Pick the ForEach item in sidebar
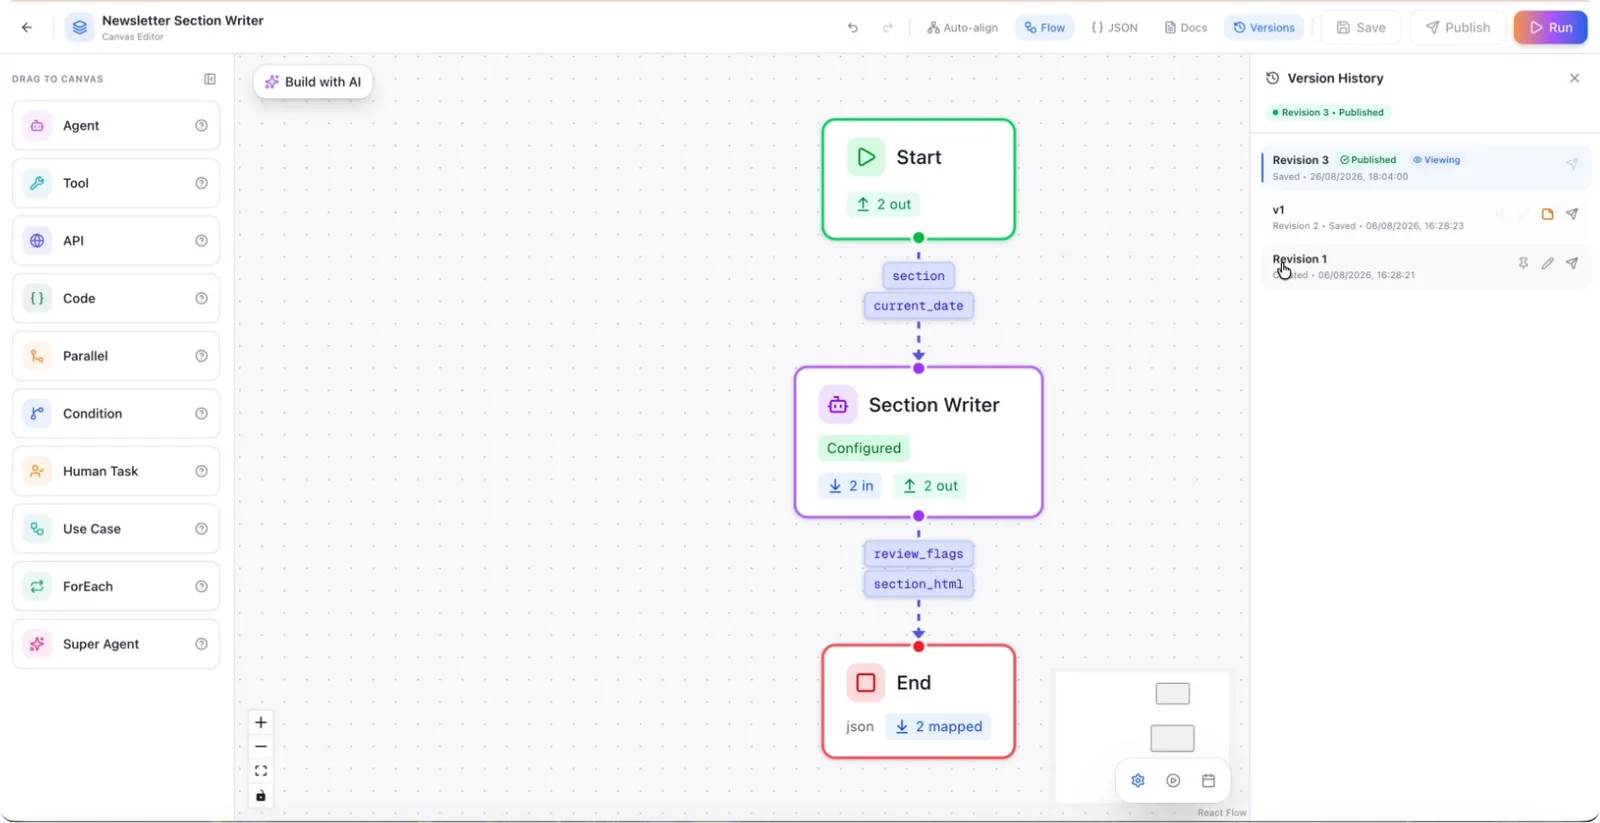The height and width of the screenshot is (823, 1600). (x=116, y=586)
